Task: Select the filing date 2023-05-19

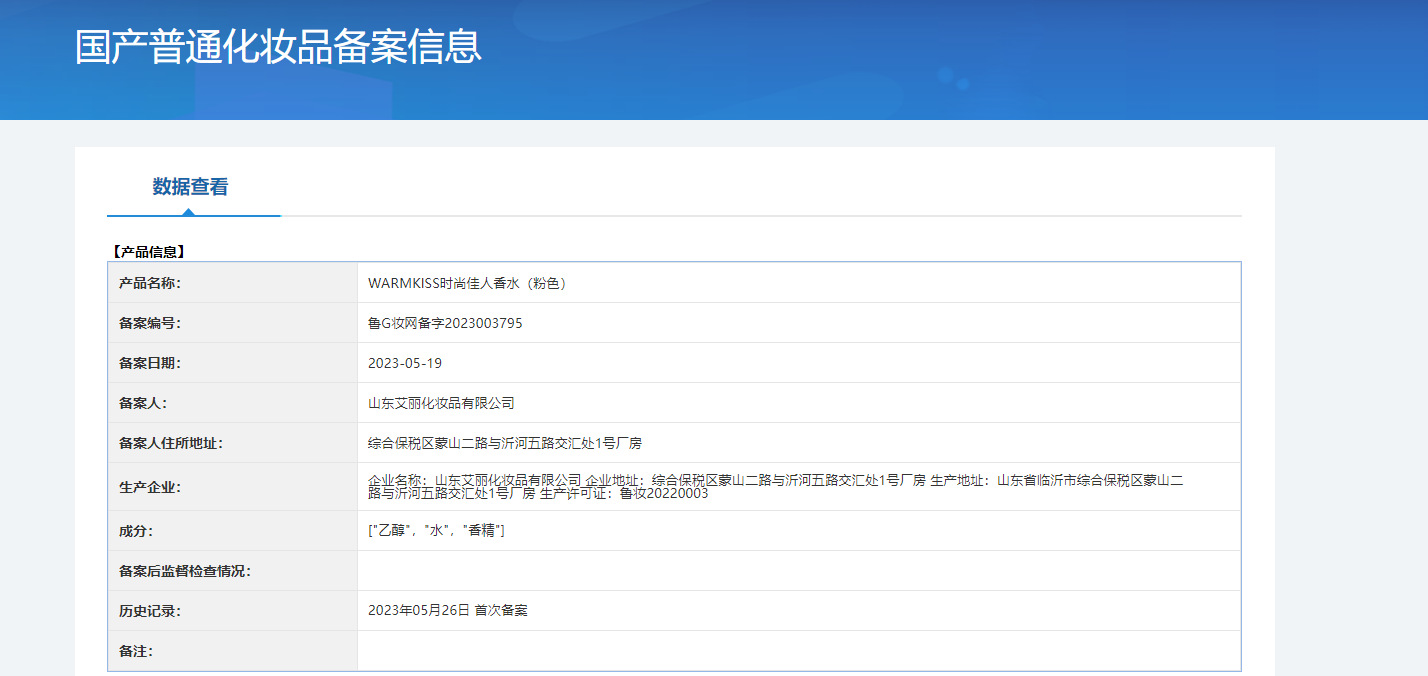Action: point(405,363)
